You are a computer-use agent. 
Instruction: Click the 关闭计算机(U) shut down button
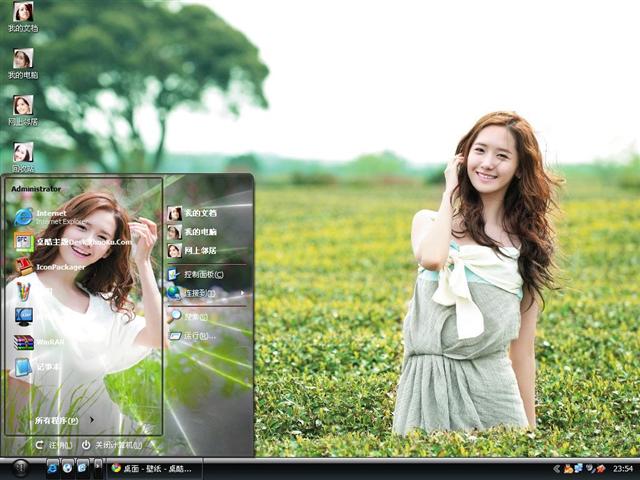(112, 445)
